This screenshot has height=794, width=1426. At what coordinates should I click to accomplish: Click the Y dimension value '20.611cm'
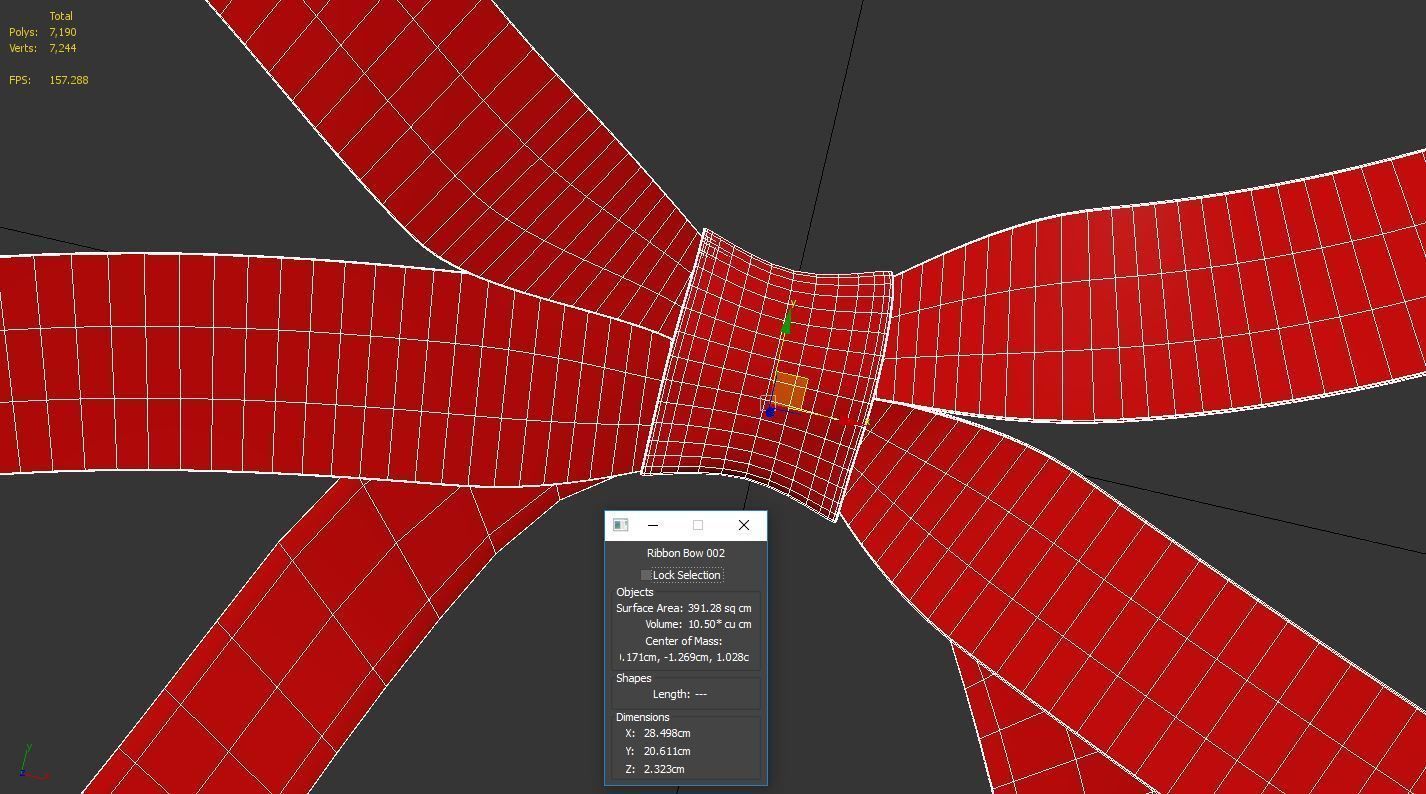pos(667,751)
